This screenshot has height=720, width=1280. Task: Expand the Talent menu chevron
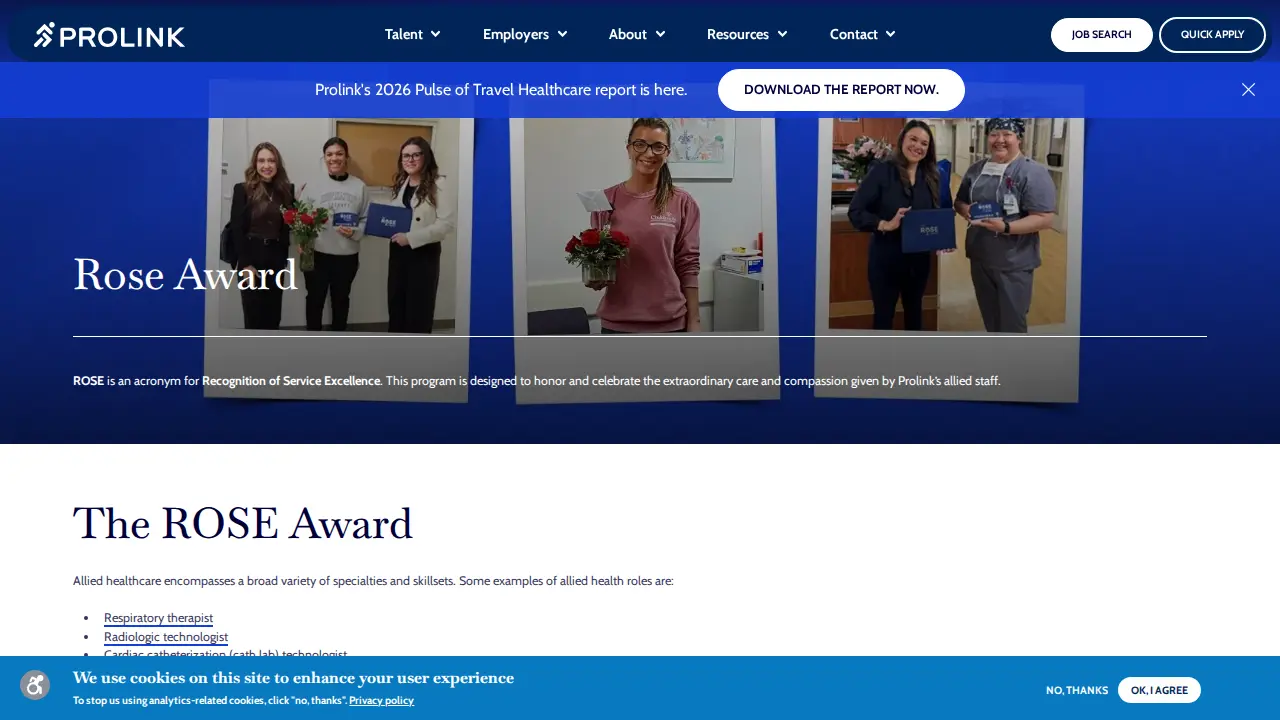pyautogui.click(x=436, y=34)
